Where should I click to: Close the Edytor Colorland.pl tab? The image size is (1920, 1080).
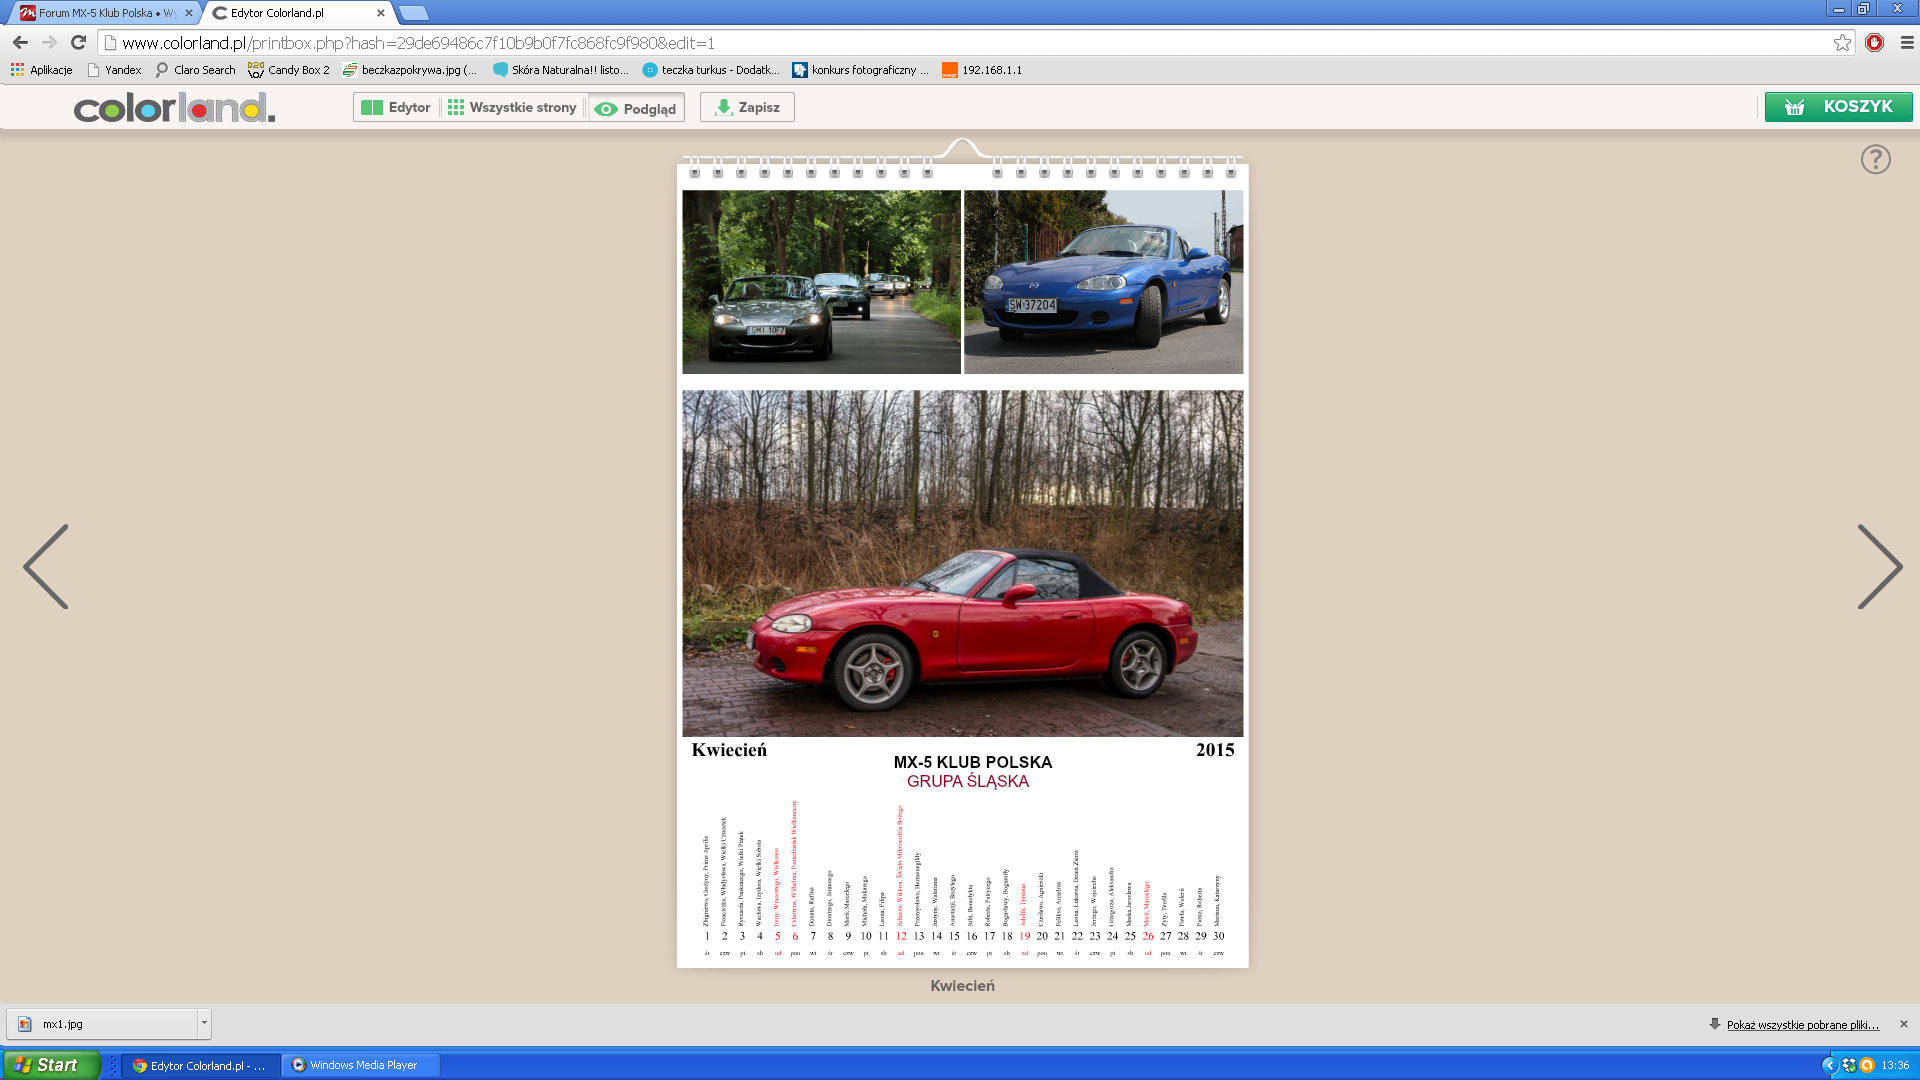pyautogui.click(x=381, y=13)
